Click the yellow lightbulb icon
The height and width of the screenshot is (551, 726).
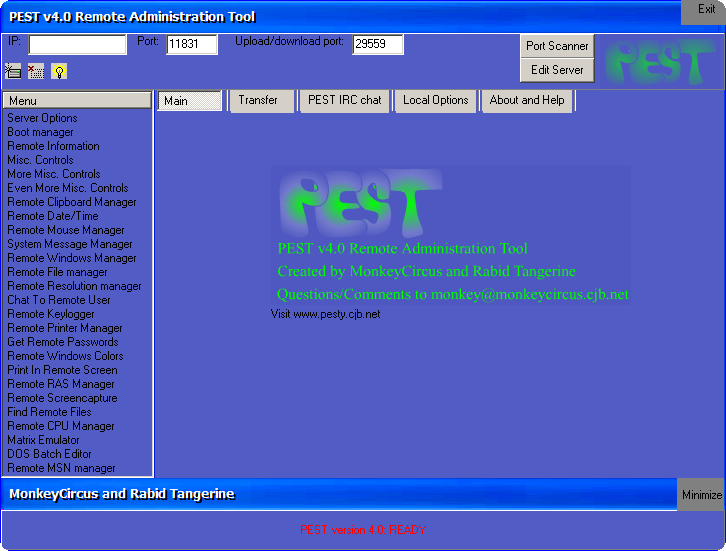point(59,71)
